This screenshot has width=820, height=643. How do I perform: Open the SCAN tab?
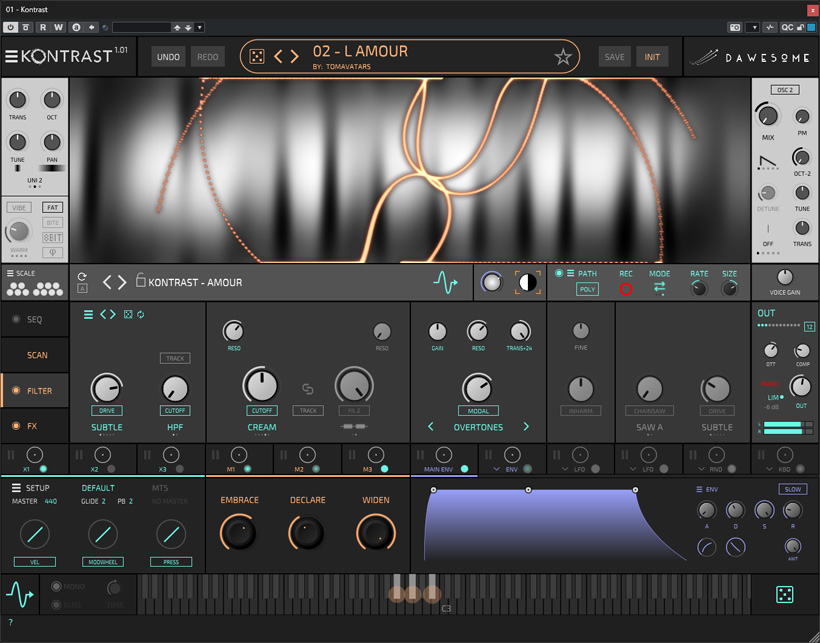pyautogui.click(x=36, y=355)
